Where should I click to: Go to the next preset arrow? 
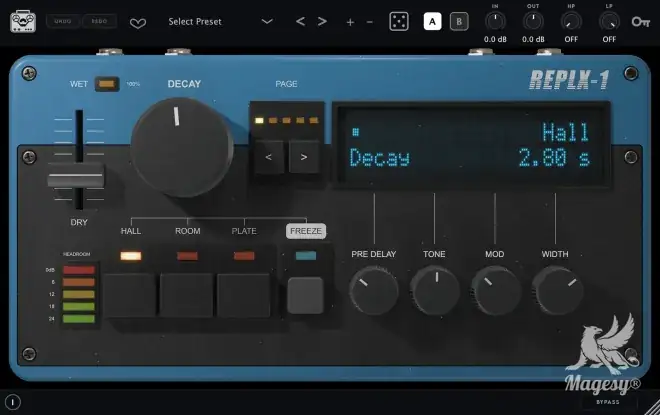click(322, 21)
